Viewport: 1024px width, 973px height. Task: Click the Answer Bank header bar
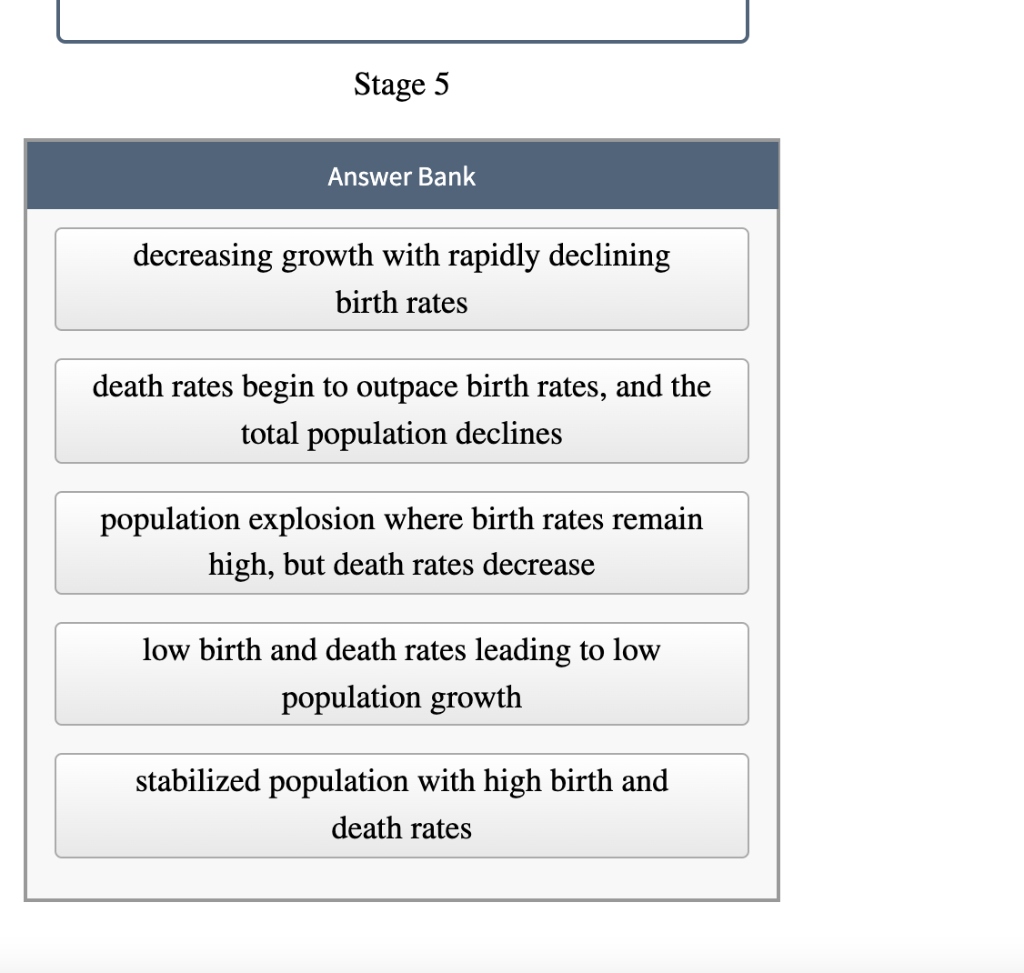tap(401, 176)
